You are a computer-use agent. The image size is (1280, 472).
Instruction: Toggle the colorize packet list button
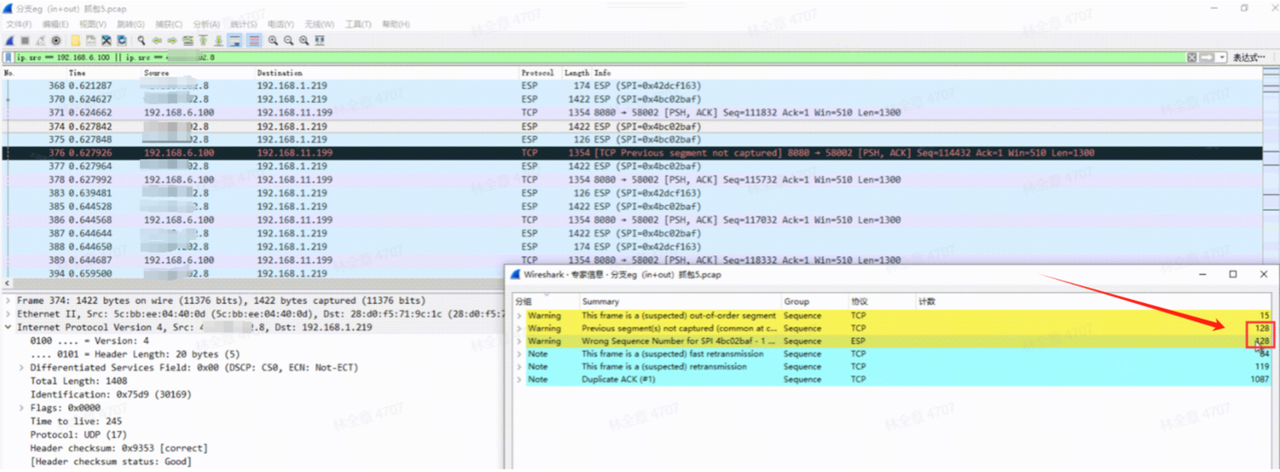[x=254, y=40]
